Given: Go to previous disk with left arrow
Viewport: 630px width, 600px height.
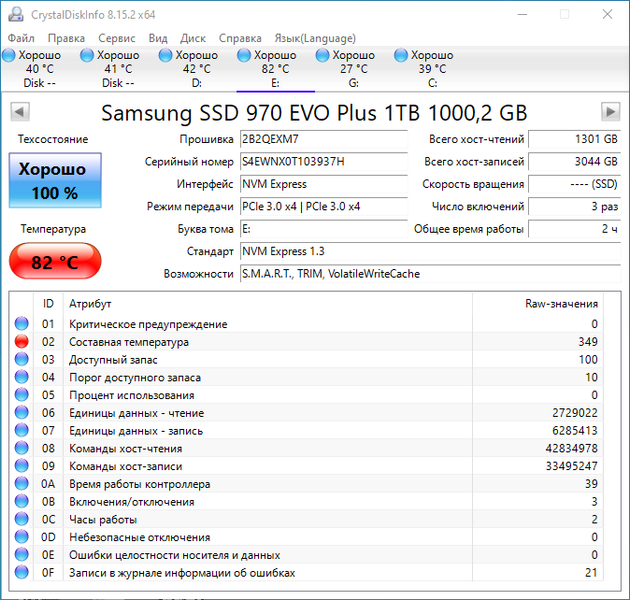Looking at the screenshot, I should point(20,112).
